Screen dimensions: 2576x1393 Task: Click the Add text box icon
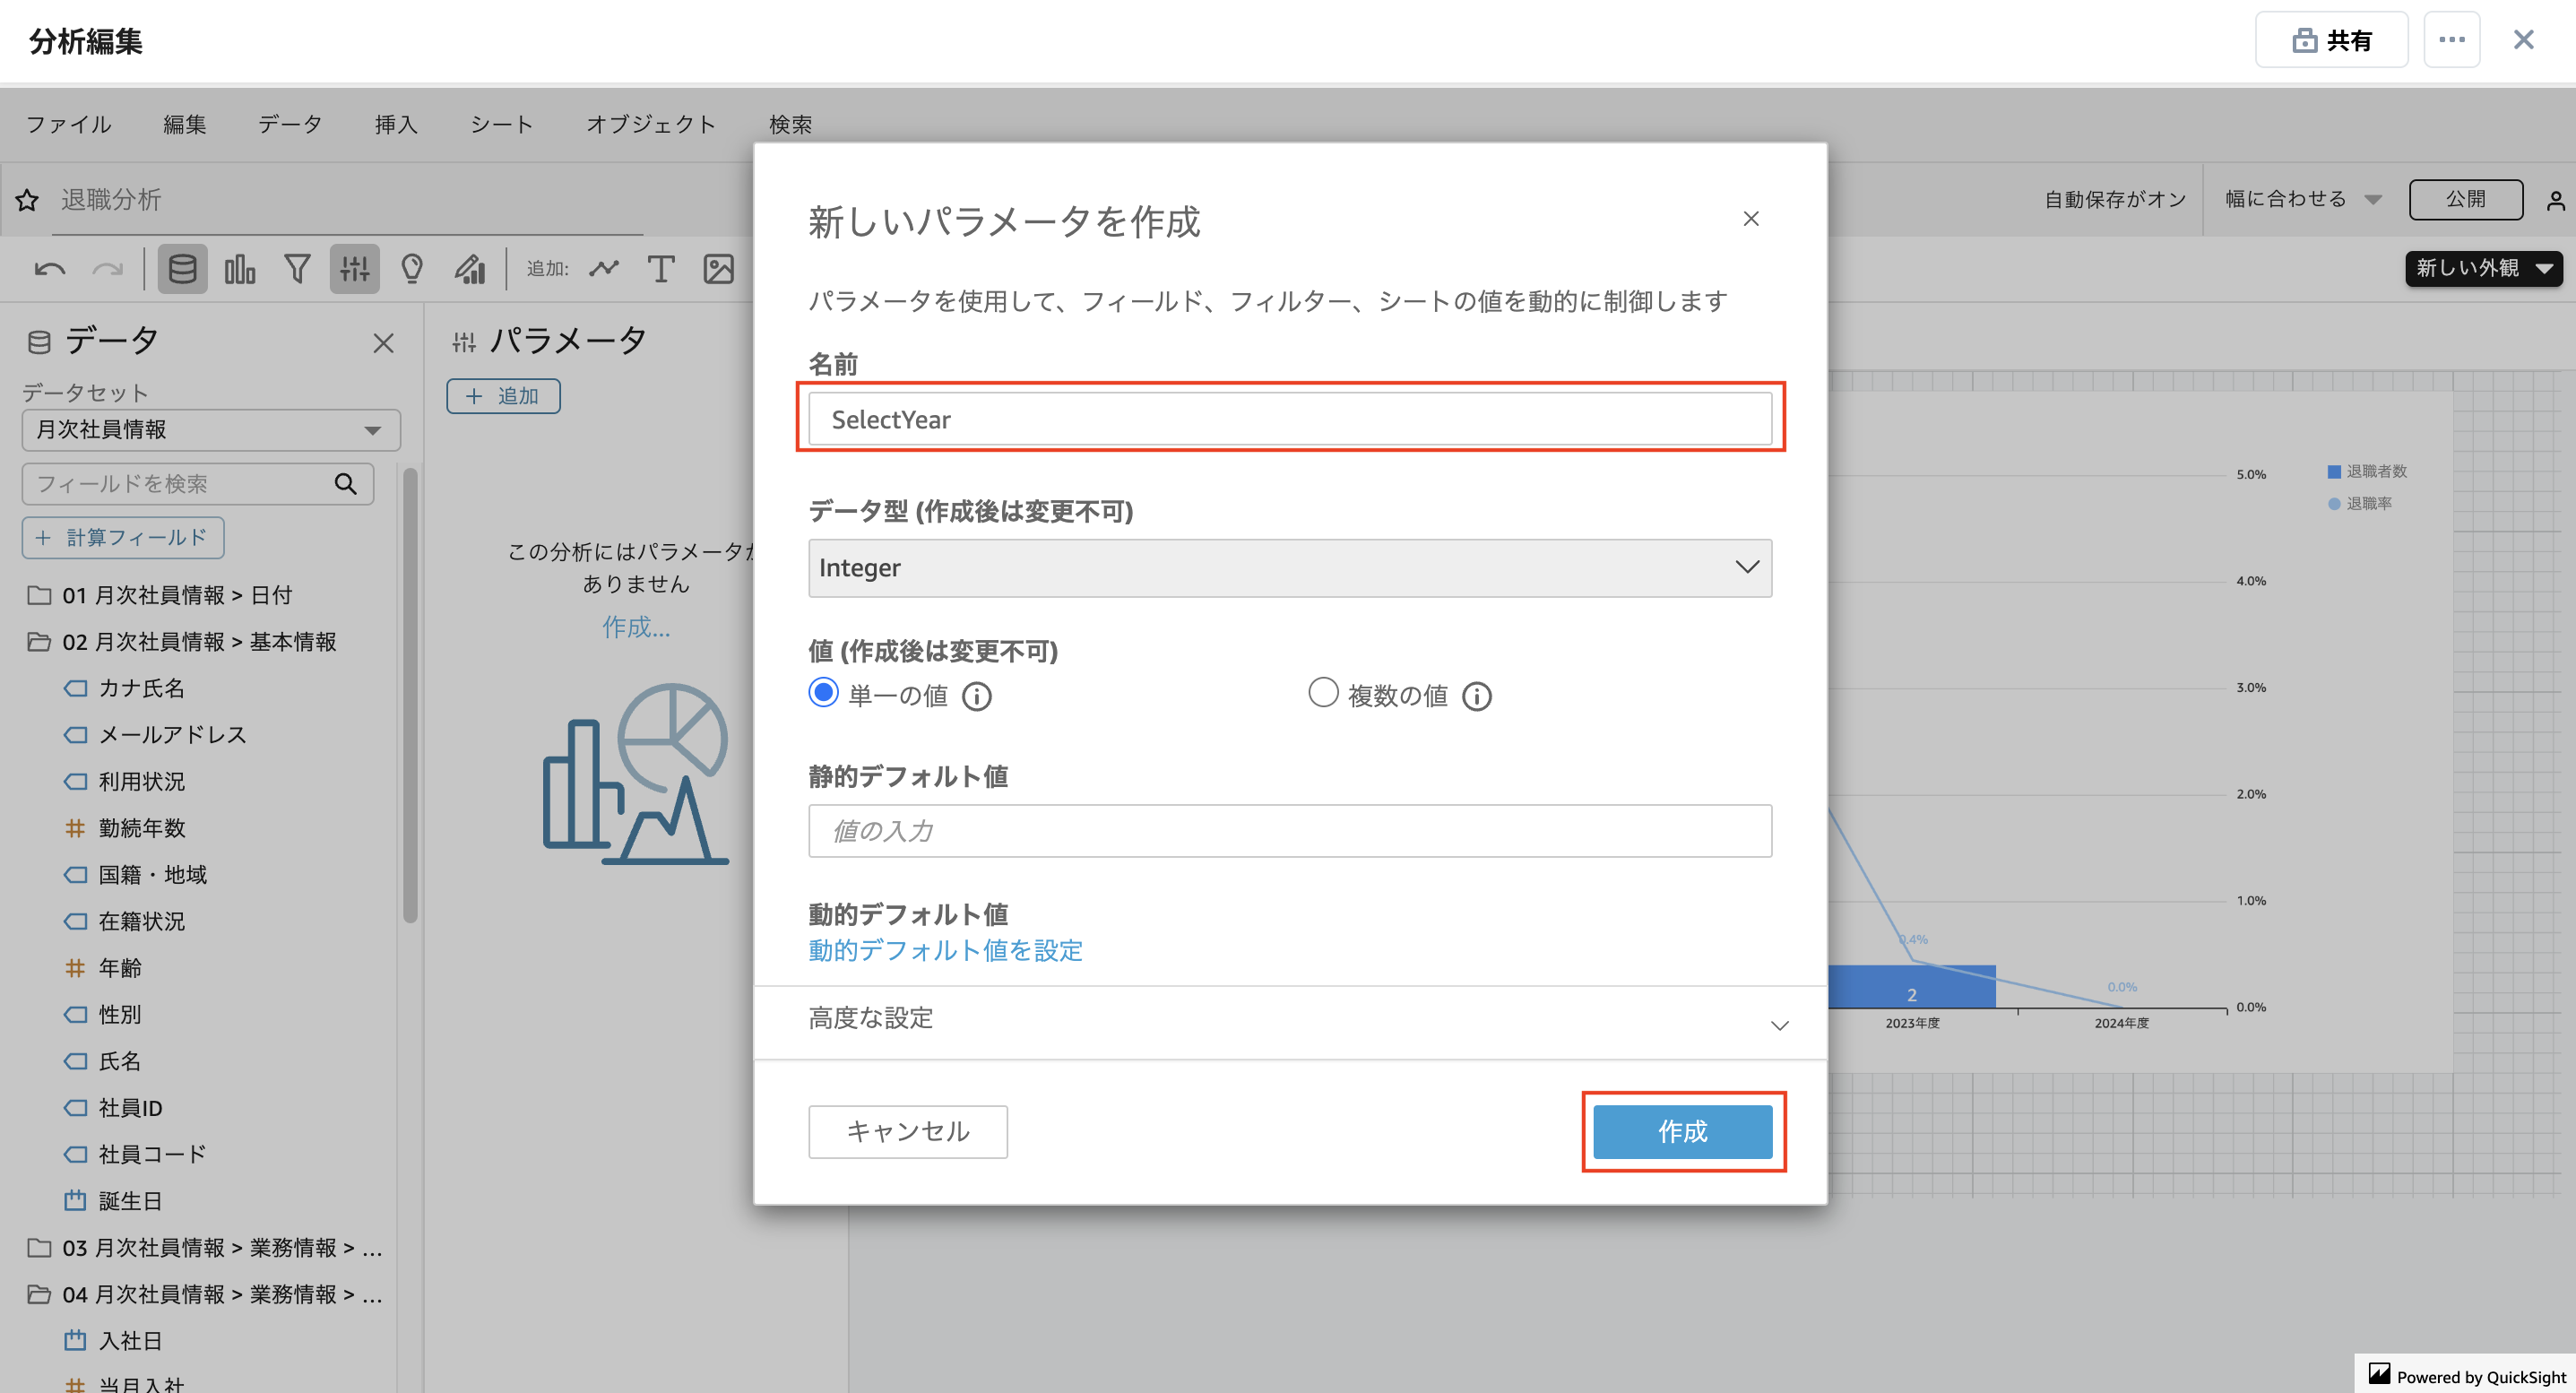(x=660, y=269)
